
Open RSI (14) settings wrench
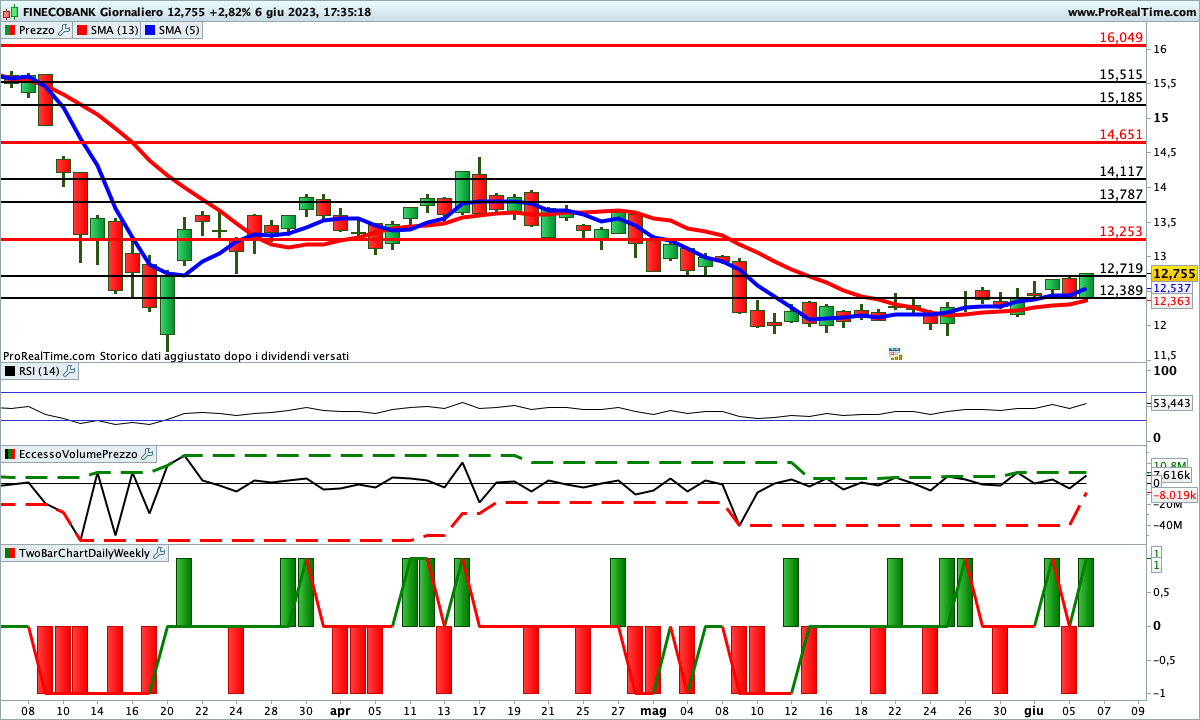pyautogui.click(x=69, y=371)
